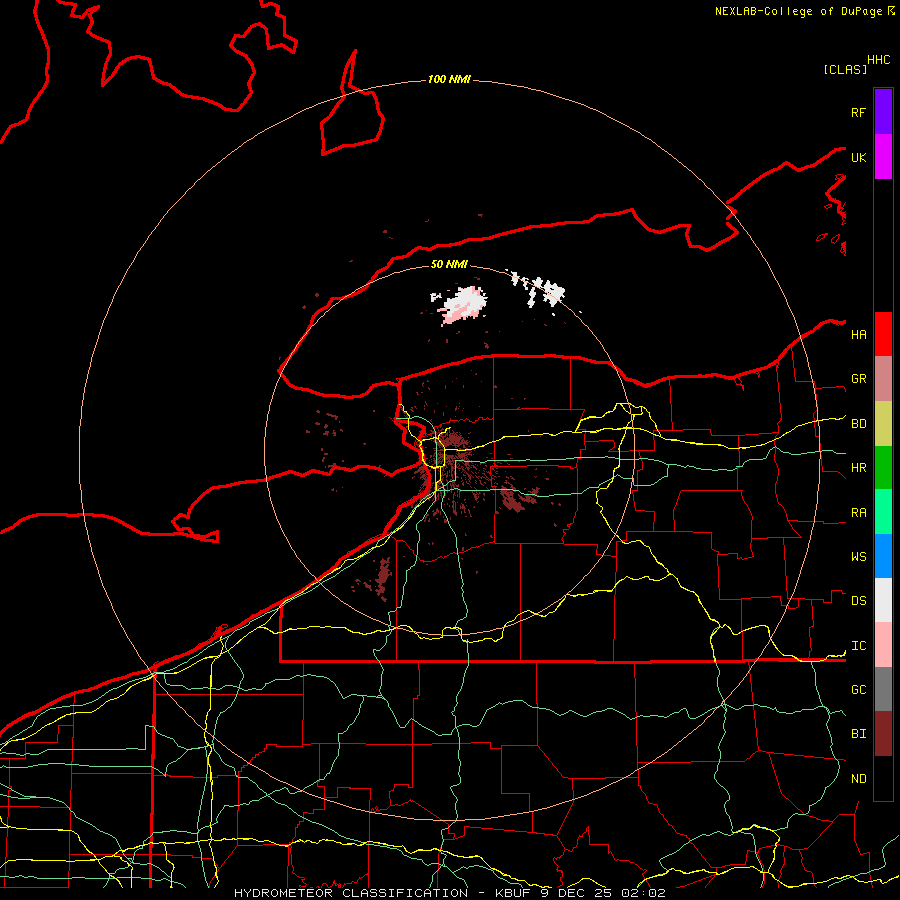Viewport: 900px width, 900px height.
Task: Select the BD yellow legend swatch
Action: 883,423
